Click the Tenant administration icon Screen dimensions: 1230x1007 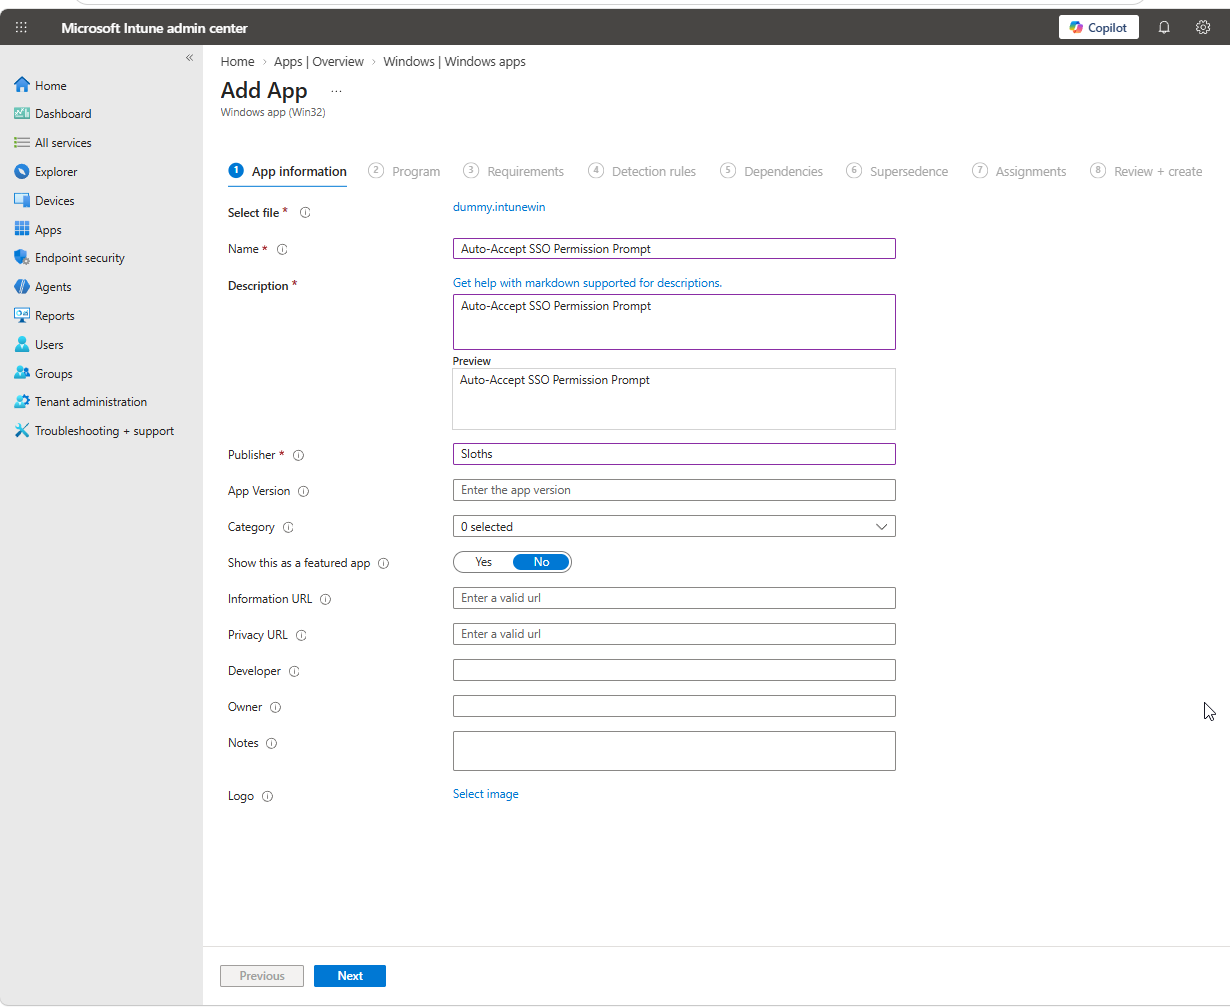pos(22,402)
